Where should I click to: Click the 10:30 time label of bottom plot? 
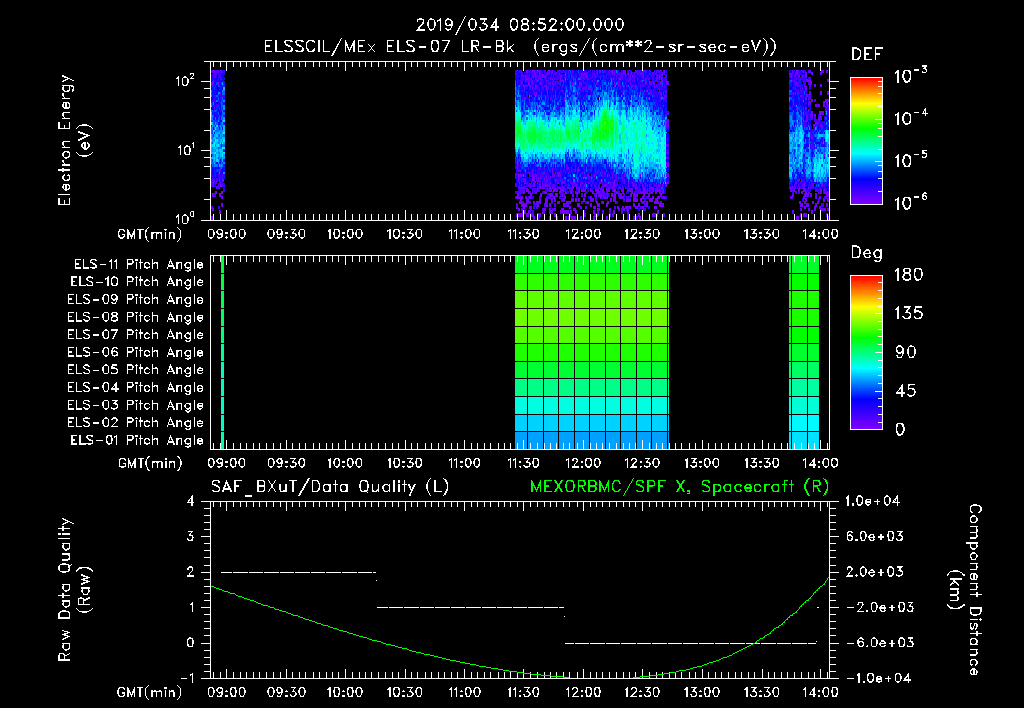(x=404, y=692)
